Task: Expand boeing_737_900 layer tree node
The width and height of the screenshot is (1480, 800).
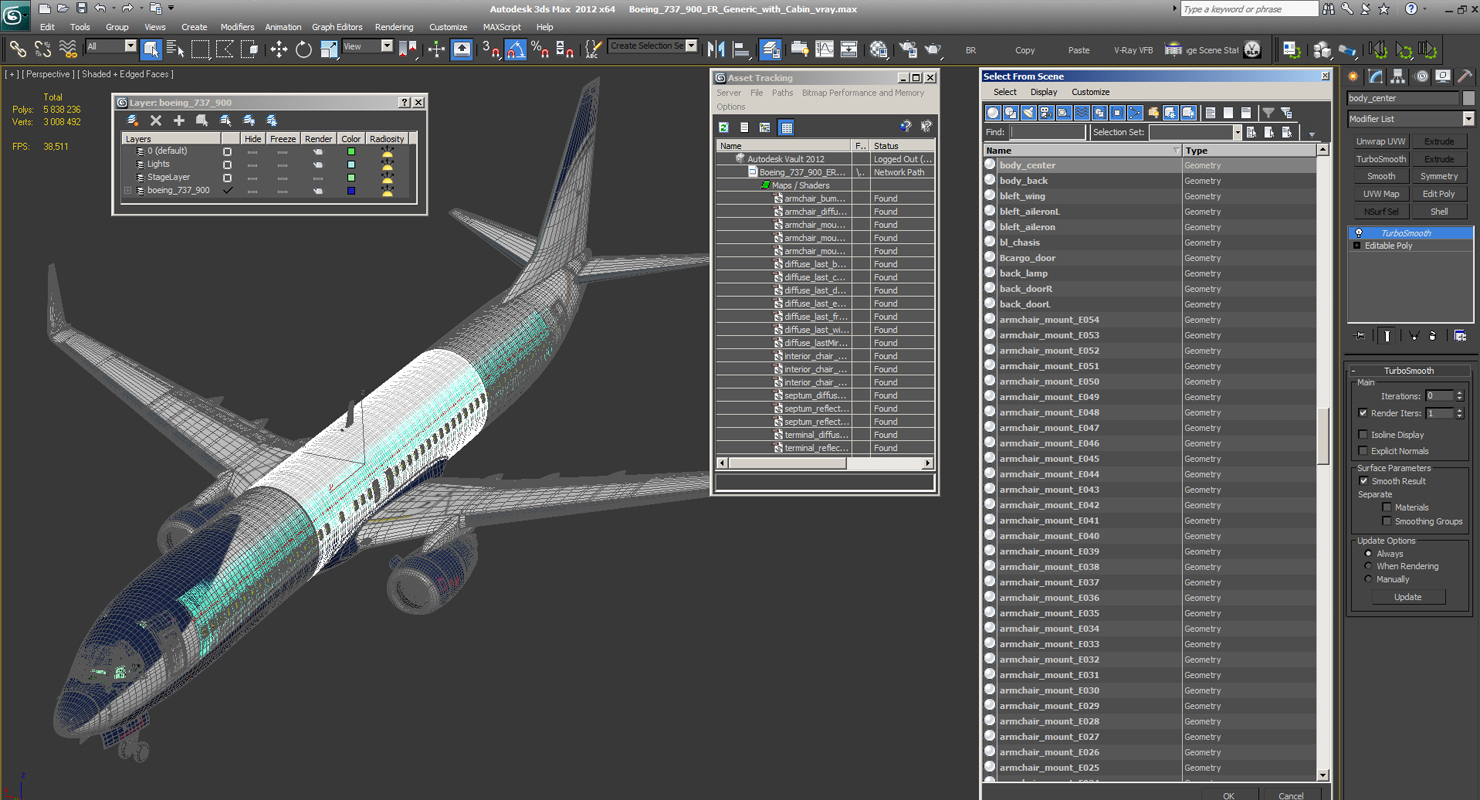Action: click(x=128, y=190)
